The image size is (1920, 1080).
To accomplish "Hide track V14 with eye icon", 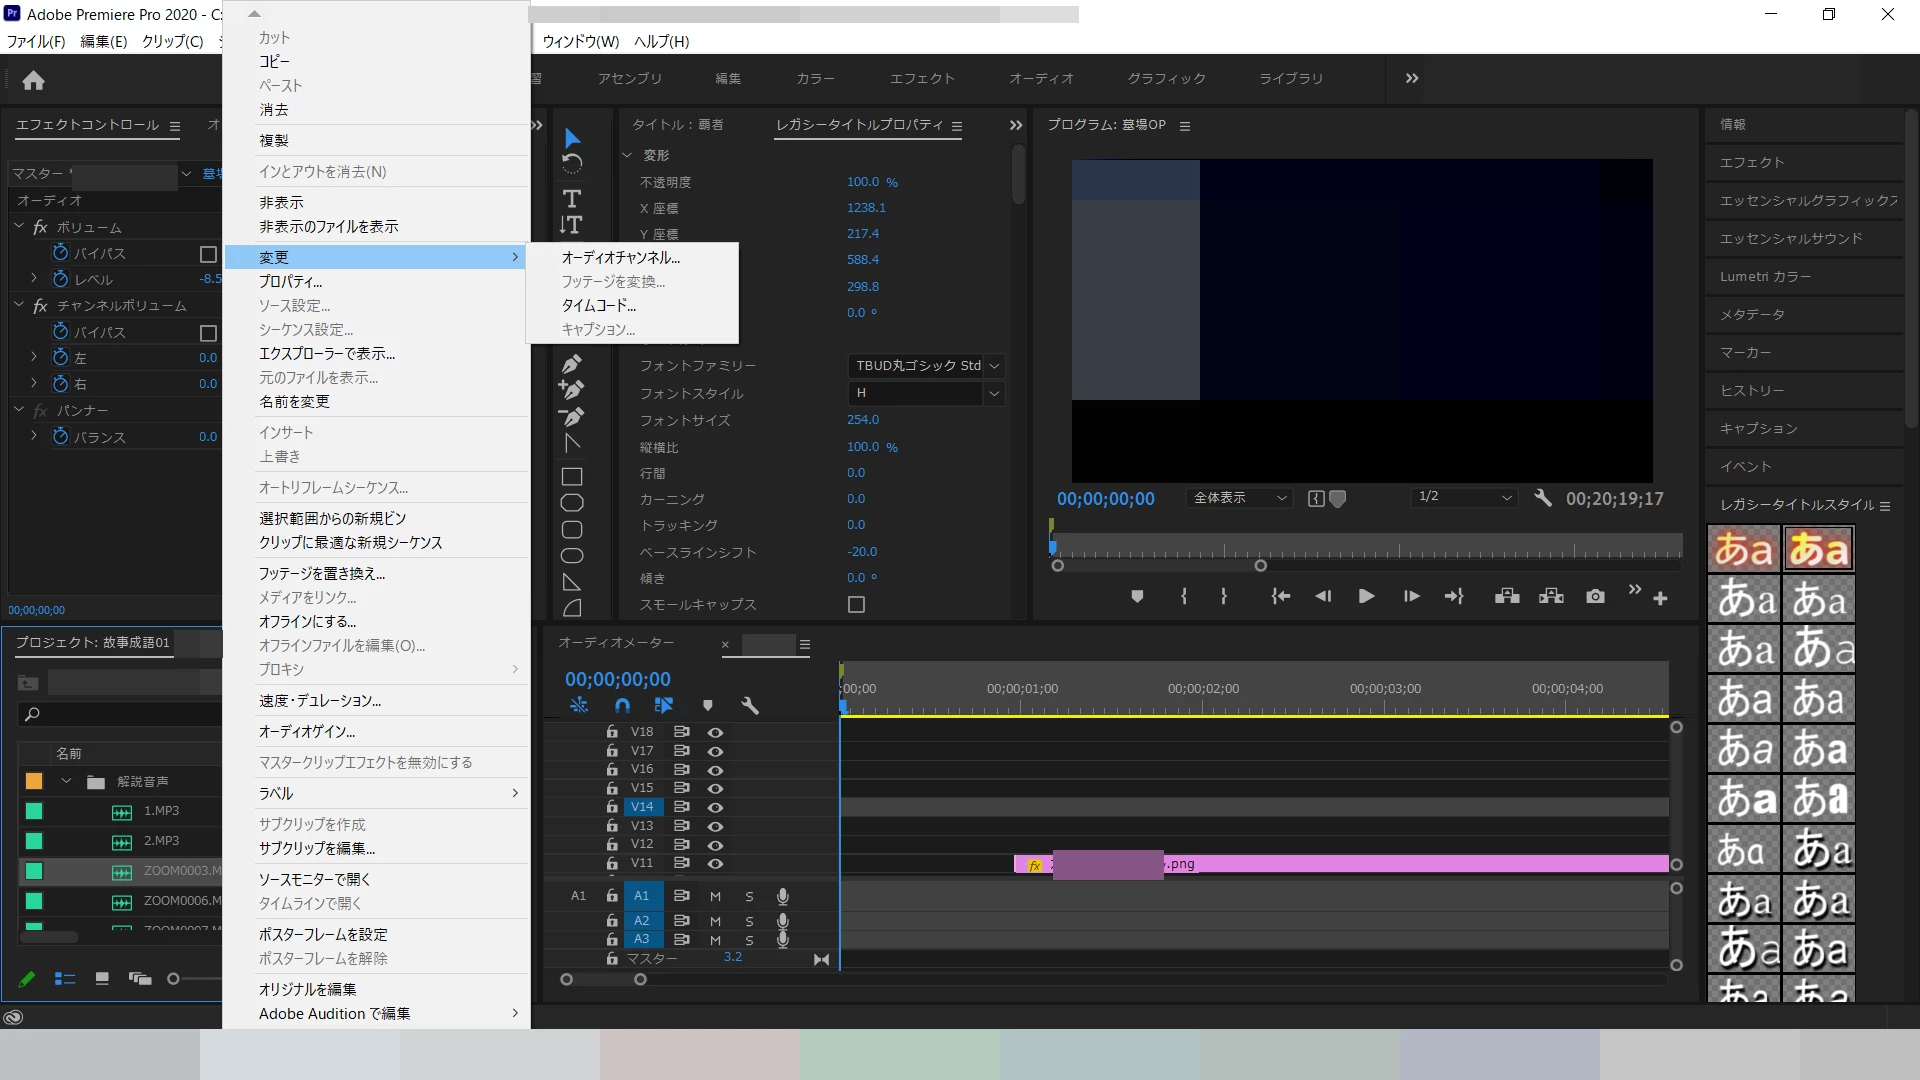I will click(x=715, y=807).
